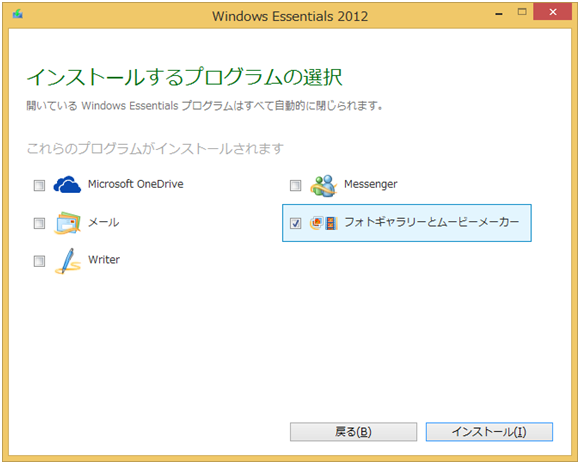Click the メール envelope icon
The width and height of the screenshot is (580, 464).
(x=67, y=223)
